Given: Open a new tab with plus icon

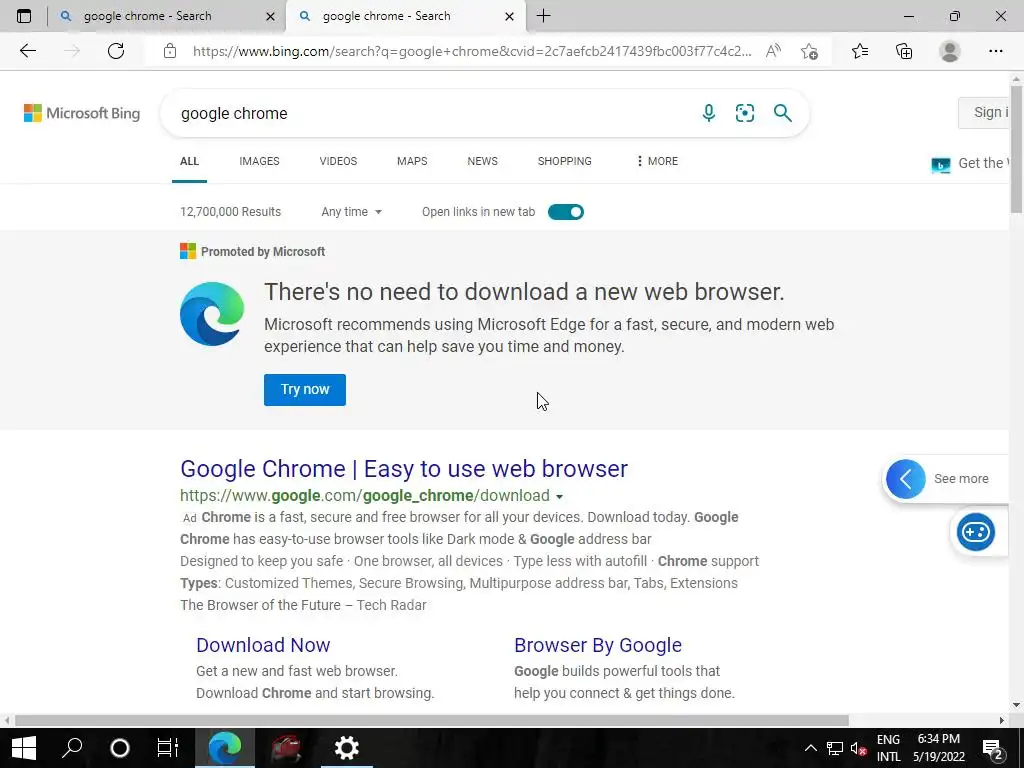Looking at the screenshot, I should tap(543, 16).
